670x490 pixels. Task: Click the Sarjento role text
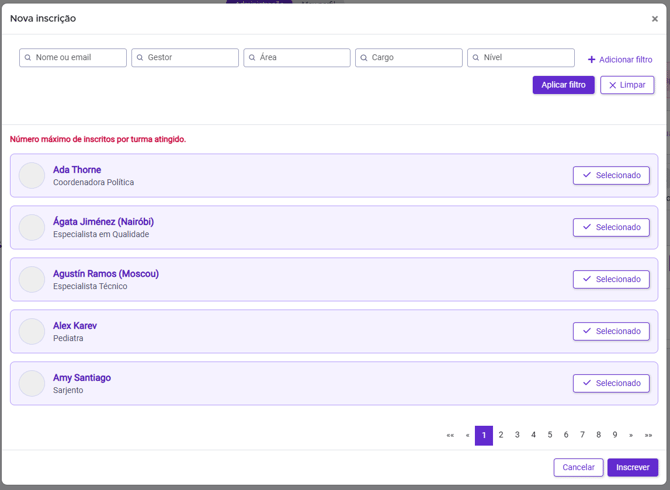tap(68, 390)
